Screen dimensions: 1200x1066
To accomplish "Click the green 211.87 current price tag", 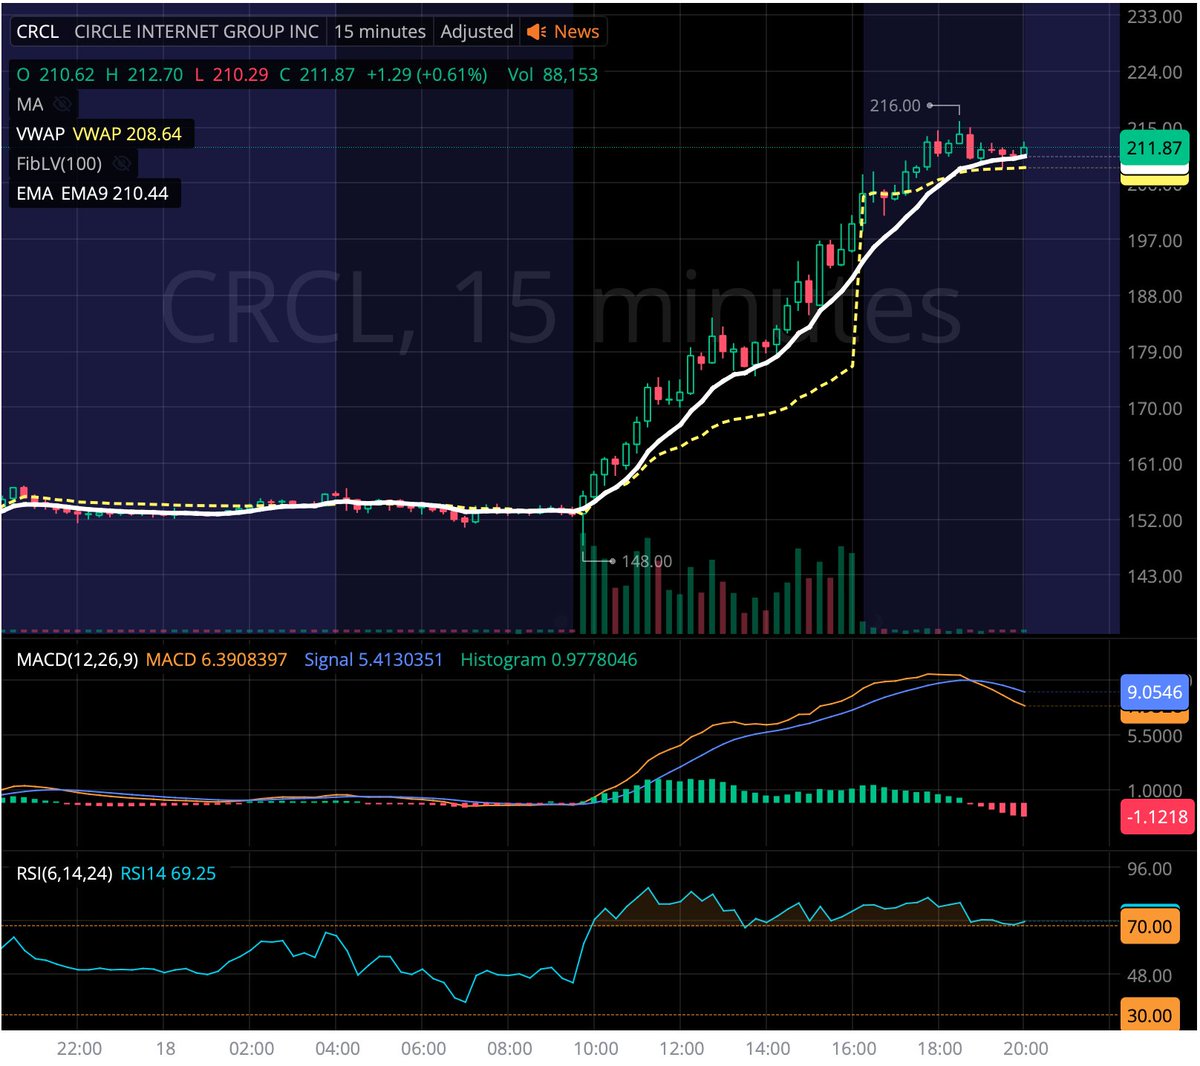I will coord(1154,149).
